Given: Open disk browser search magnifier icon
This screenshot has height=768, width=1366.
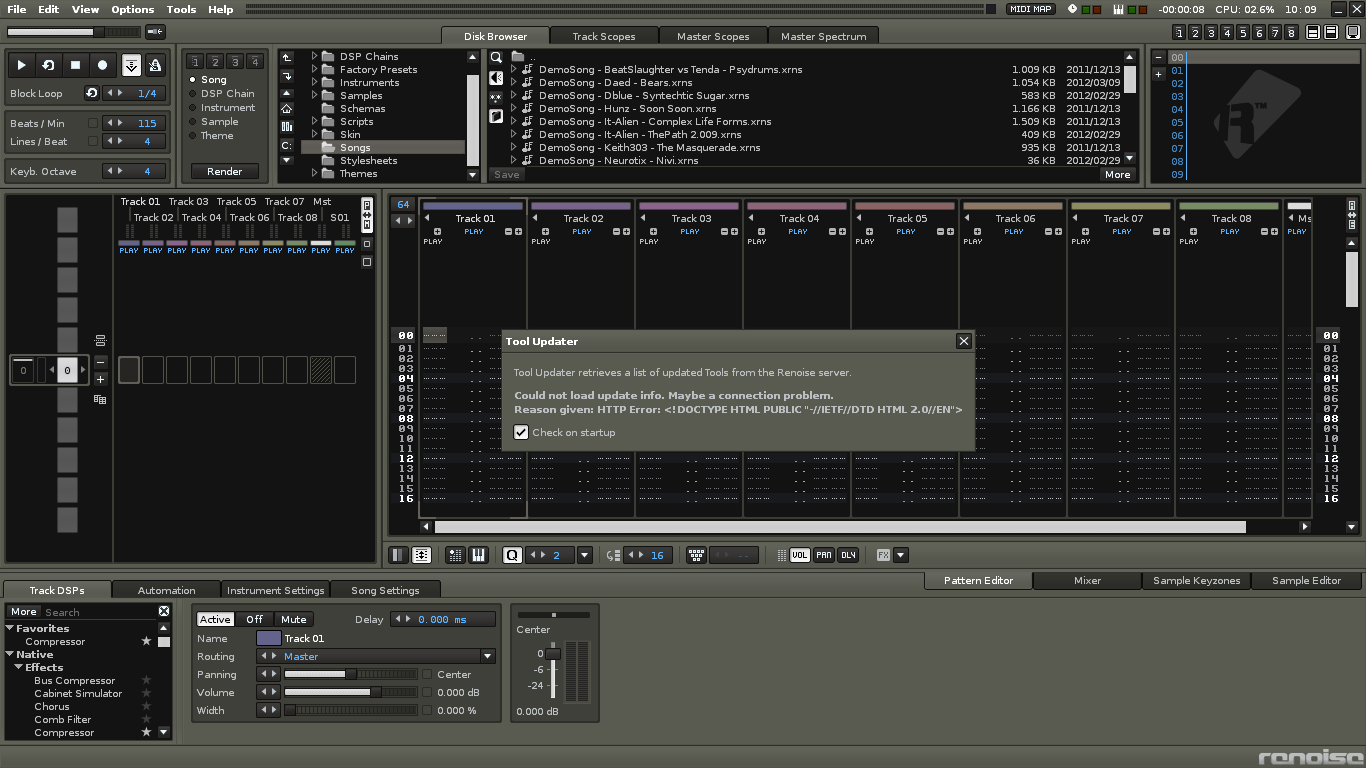Looking at the screenshot, I should 496,57.
